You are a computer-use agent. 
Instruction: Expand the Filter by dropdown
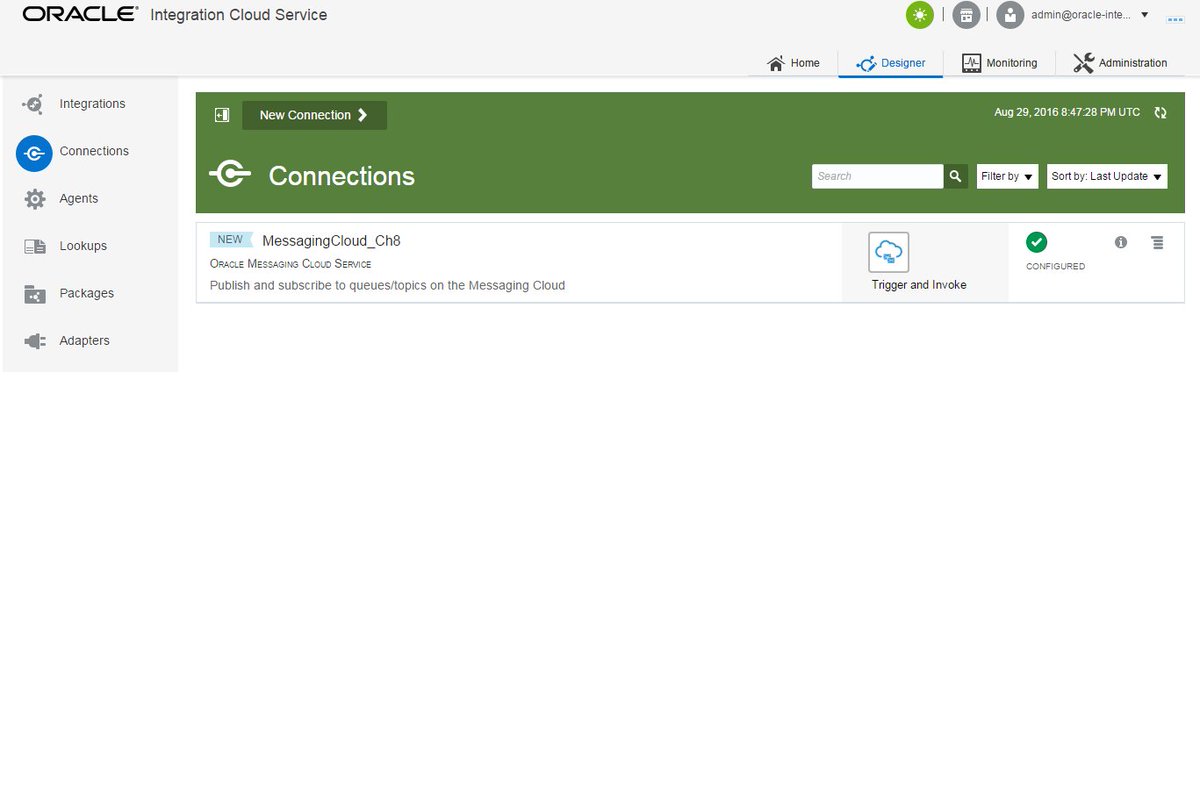1007,176
